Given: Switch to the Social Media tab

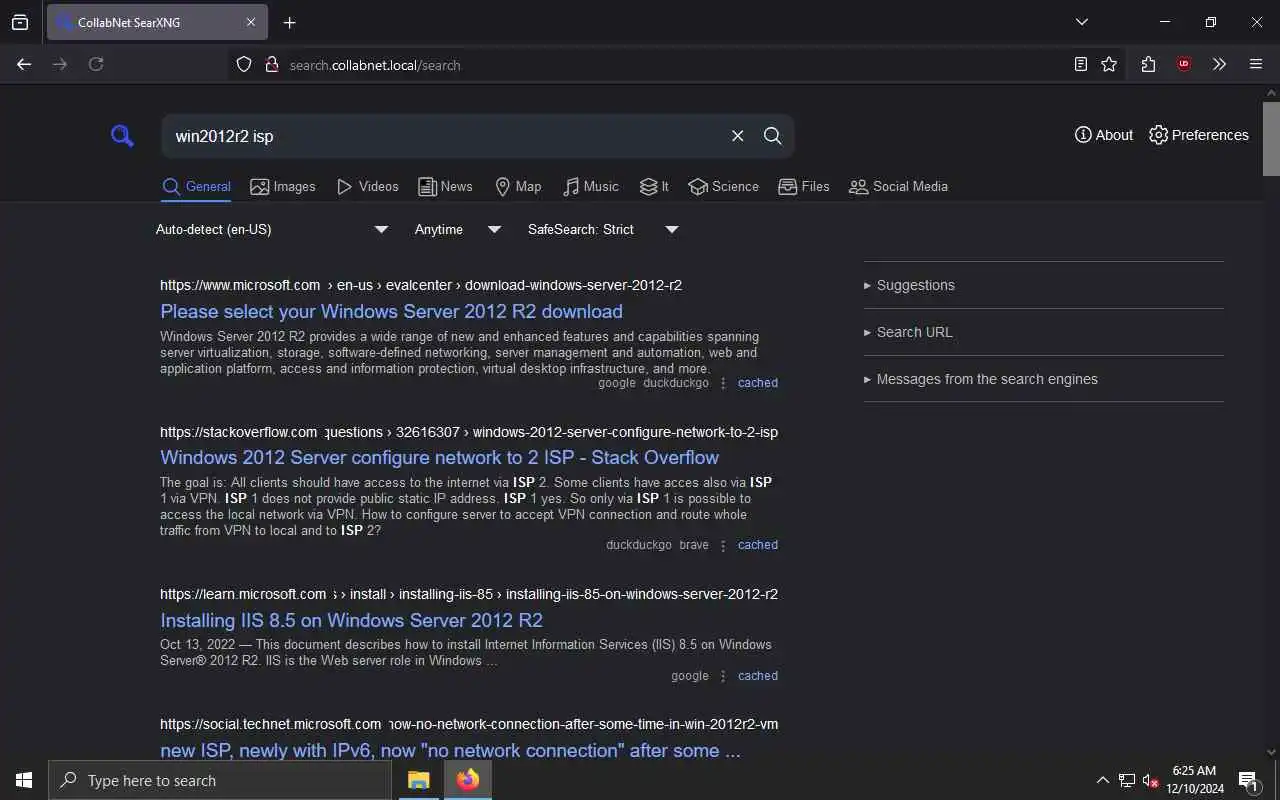Looking at the screenshot, I should (x=898, y=186).
